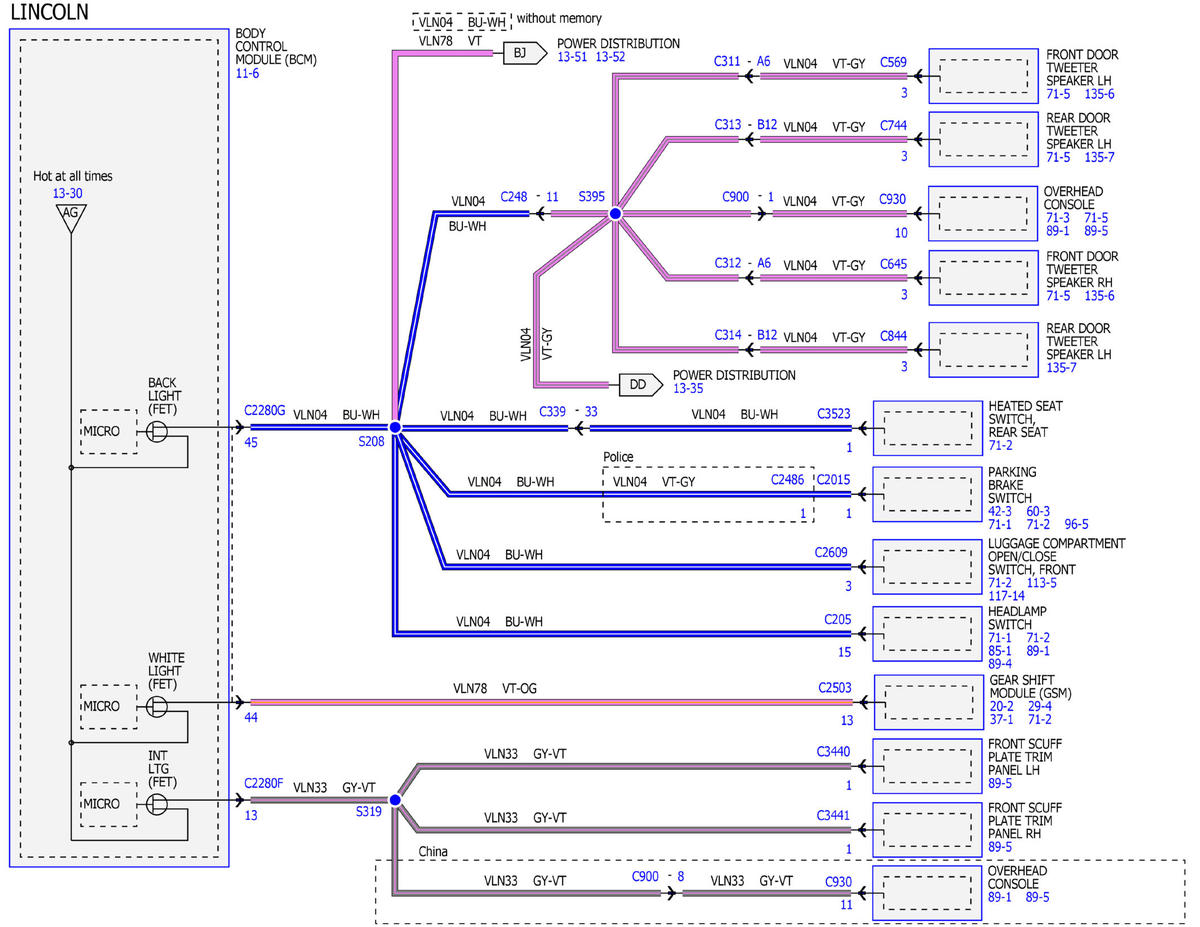Click the AG triangle symbol
The height and width of the screenshot is (927, 1200).
[x=70, y=217]
